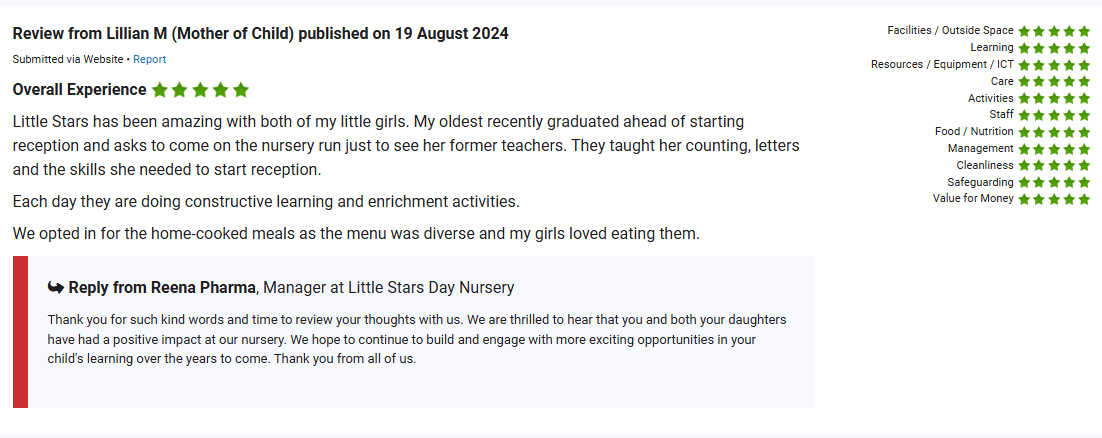Click the Overall Experience star rating
Image resolution: width=1102 pixels, height=438 pixels.
pos(200,90)
